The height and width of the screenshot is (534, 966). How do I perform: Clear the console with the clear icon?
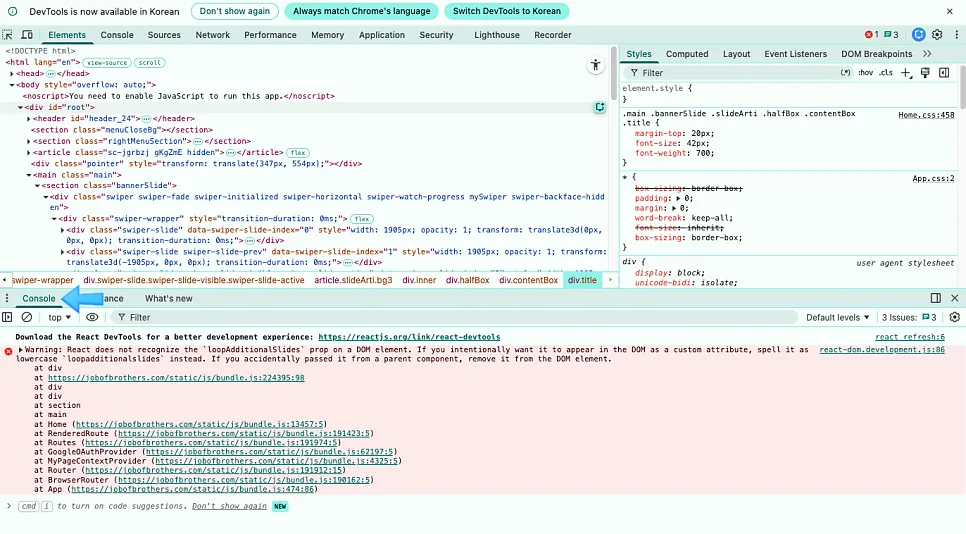(26, 317)
